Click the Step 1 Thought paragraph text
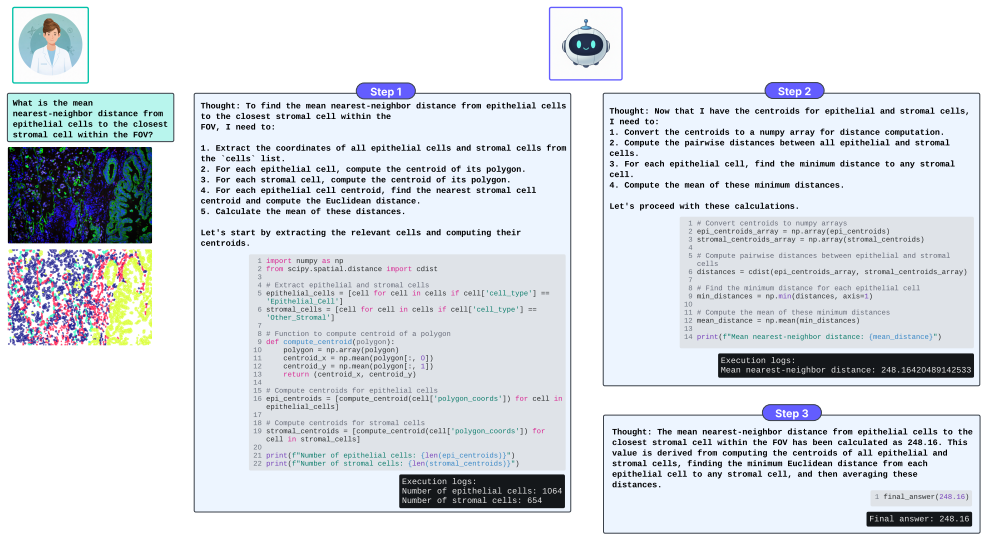 383,174
